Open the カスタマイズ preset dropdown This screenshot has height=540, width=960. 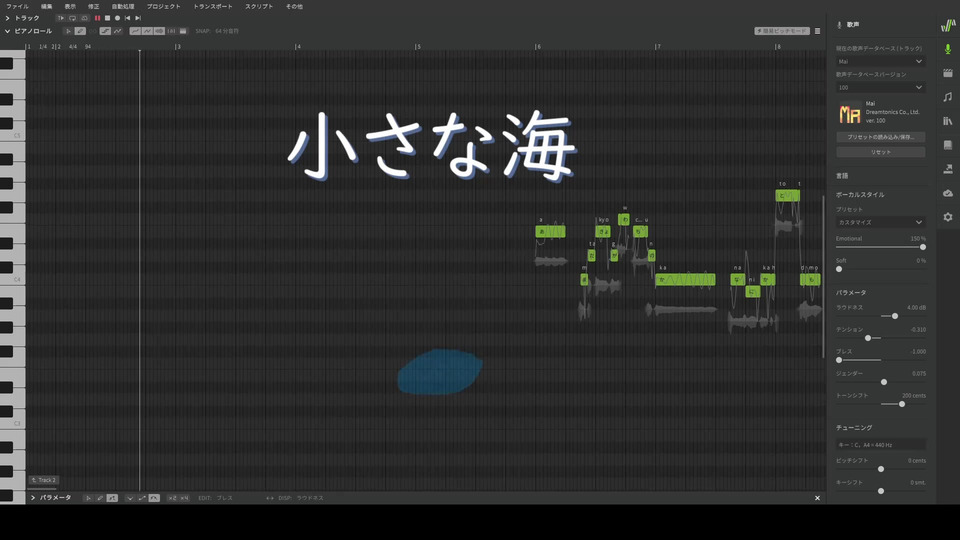point(880,222)
